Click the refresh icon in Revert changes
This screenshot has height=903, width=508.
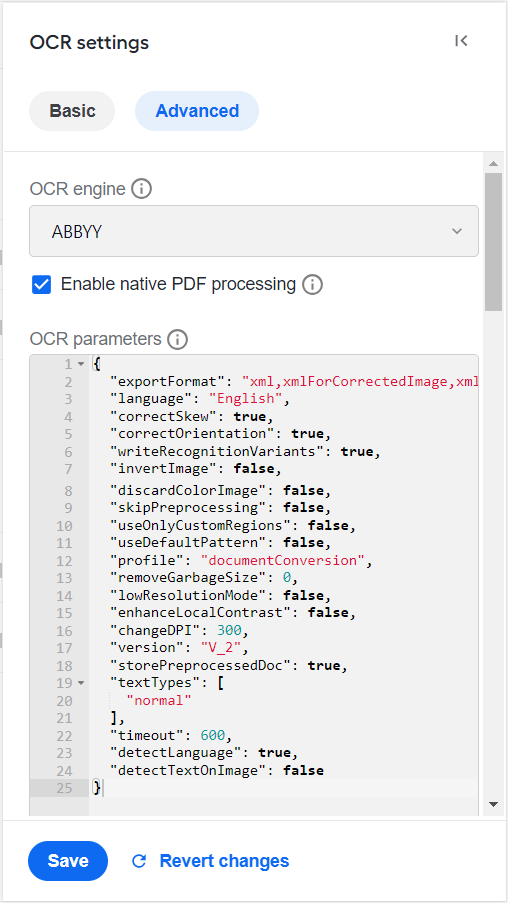tap(139, 861)
